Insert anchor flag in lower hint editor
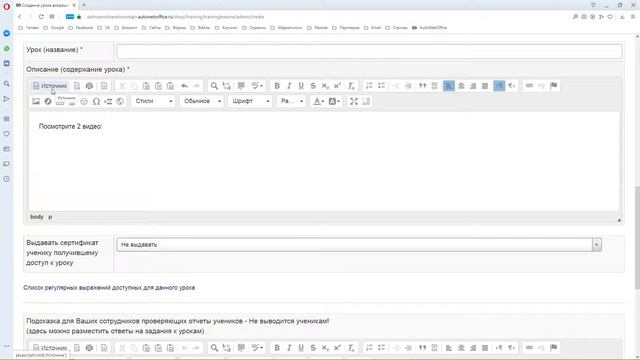Viewport: 640px width, 360px height. pyautogui.click(x=553, y=348)
